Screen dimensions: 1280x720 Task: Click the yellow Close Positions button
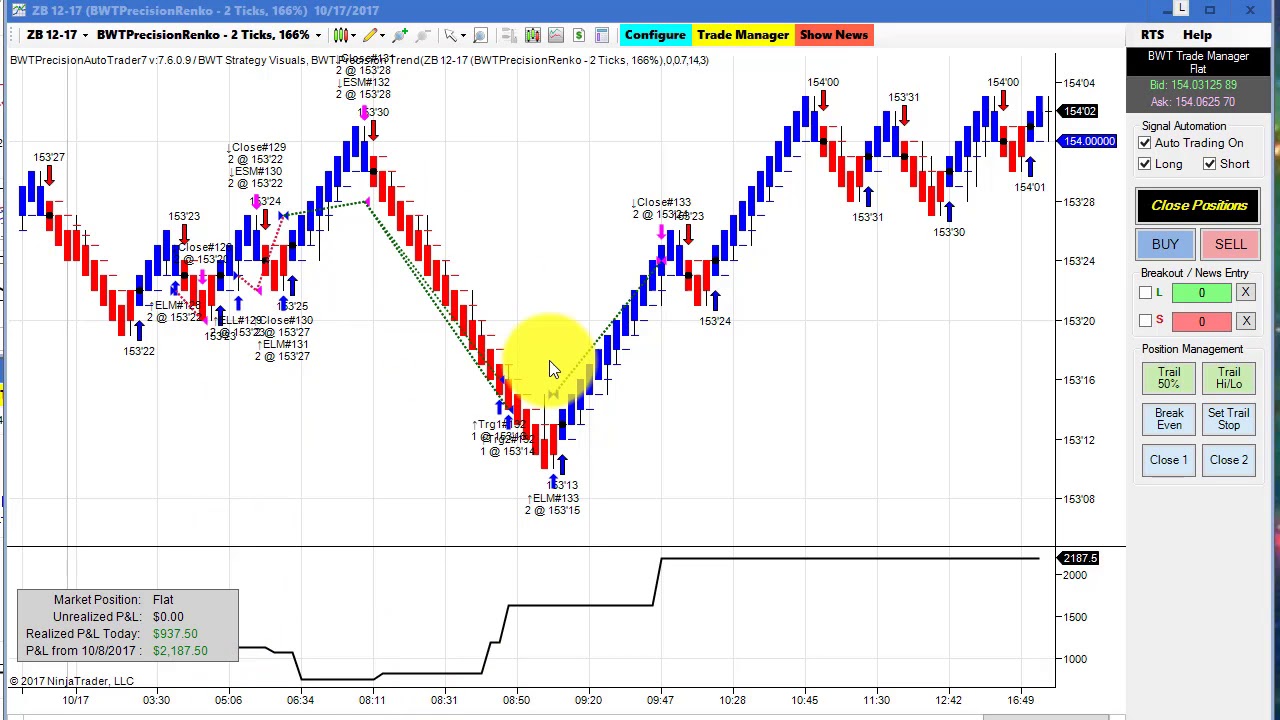pyautogui.click(x=1199, y=205)
